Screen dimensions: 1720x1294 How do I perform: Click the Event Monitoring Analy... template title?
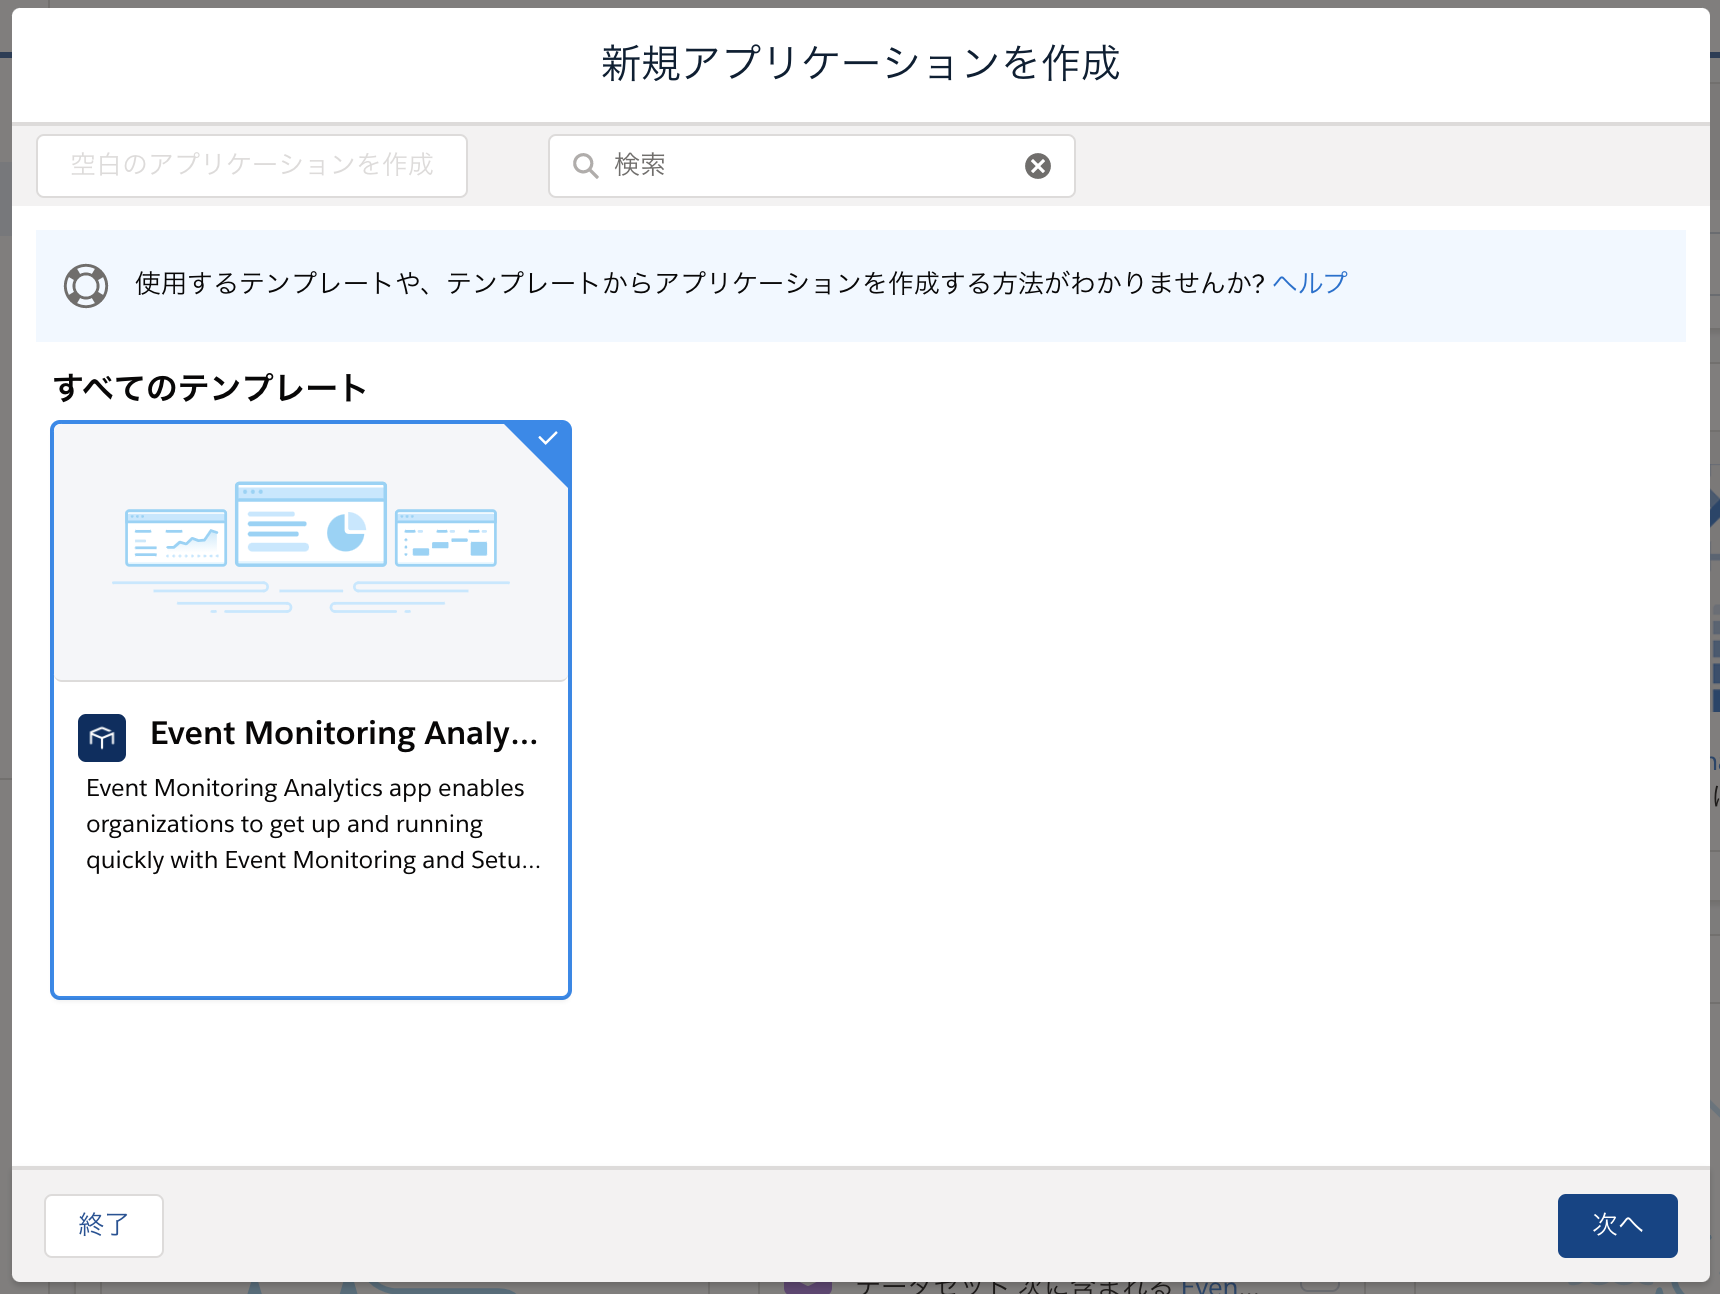coord(344,734)
